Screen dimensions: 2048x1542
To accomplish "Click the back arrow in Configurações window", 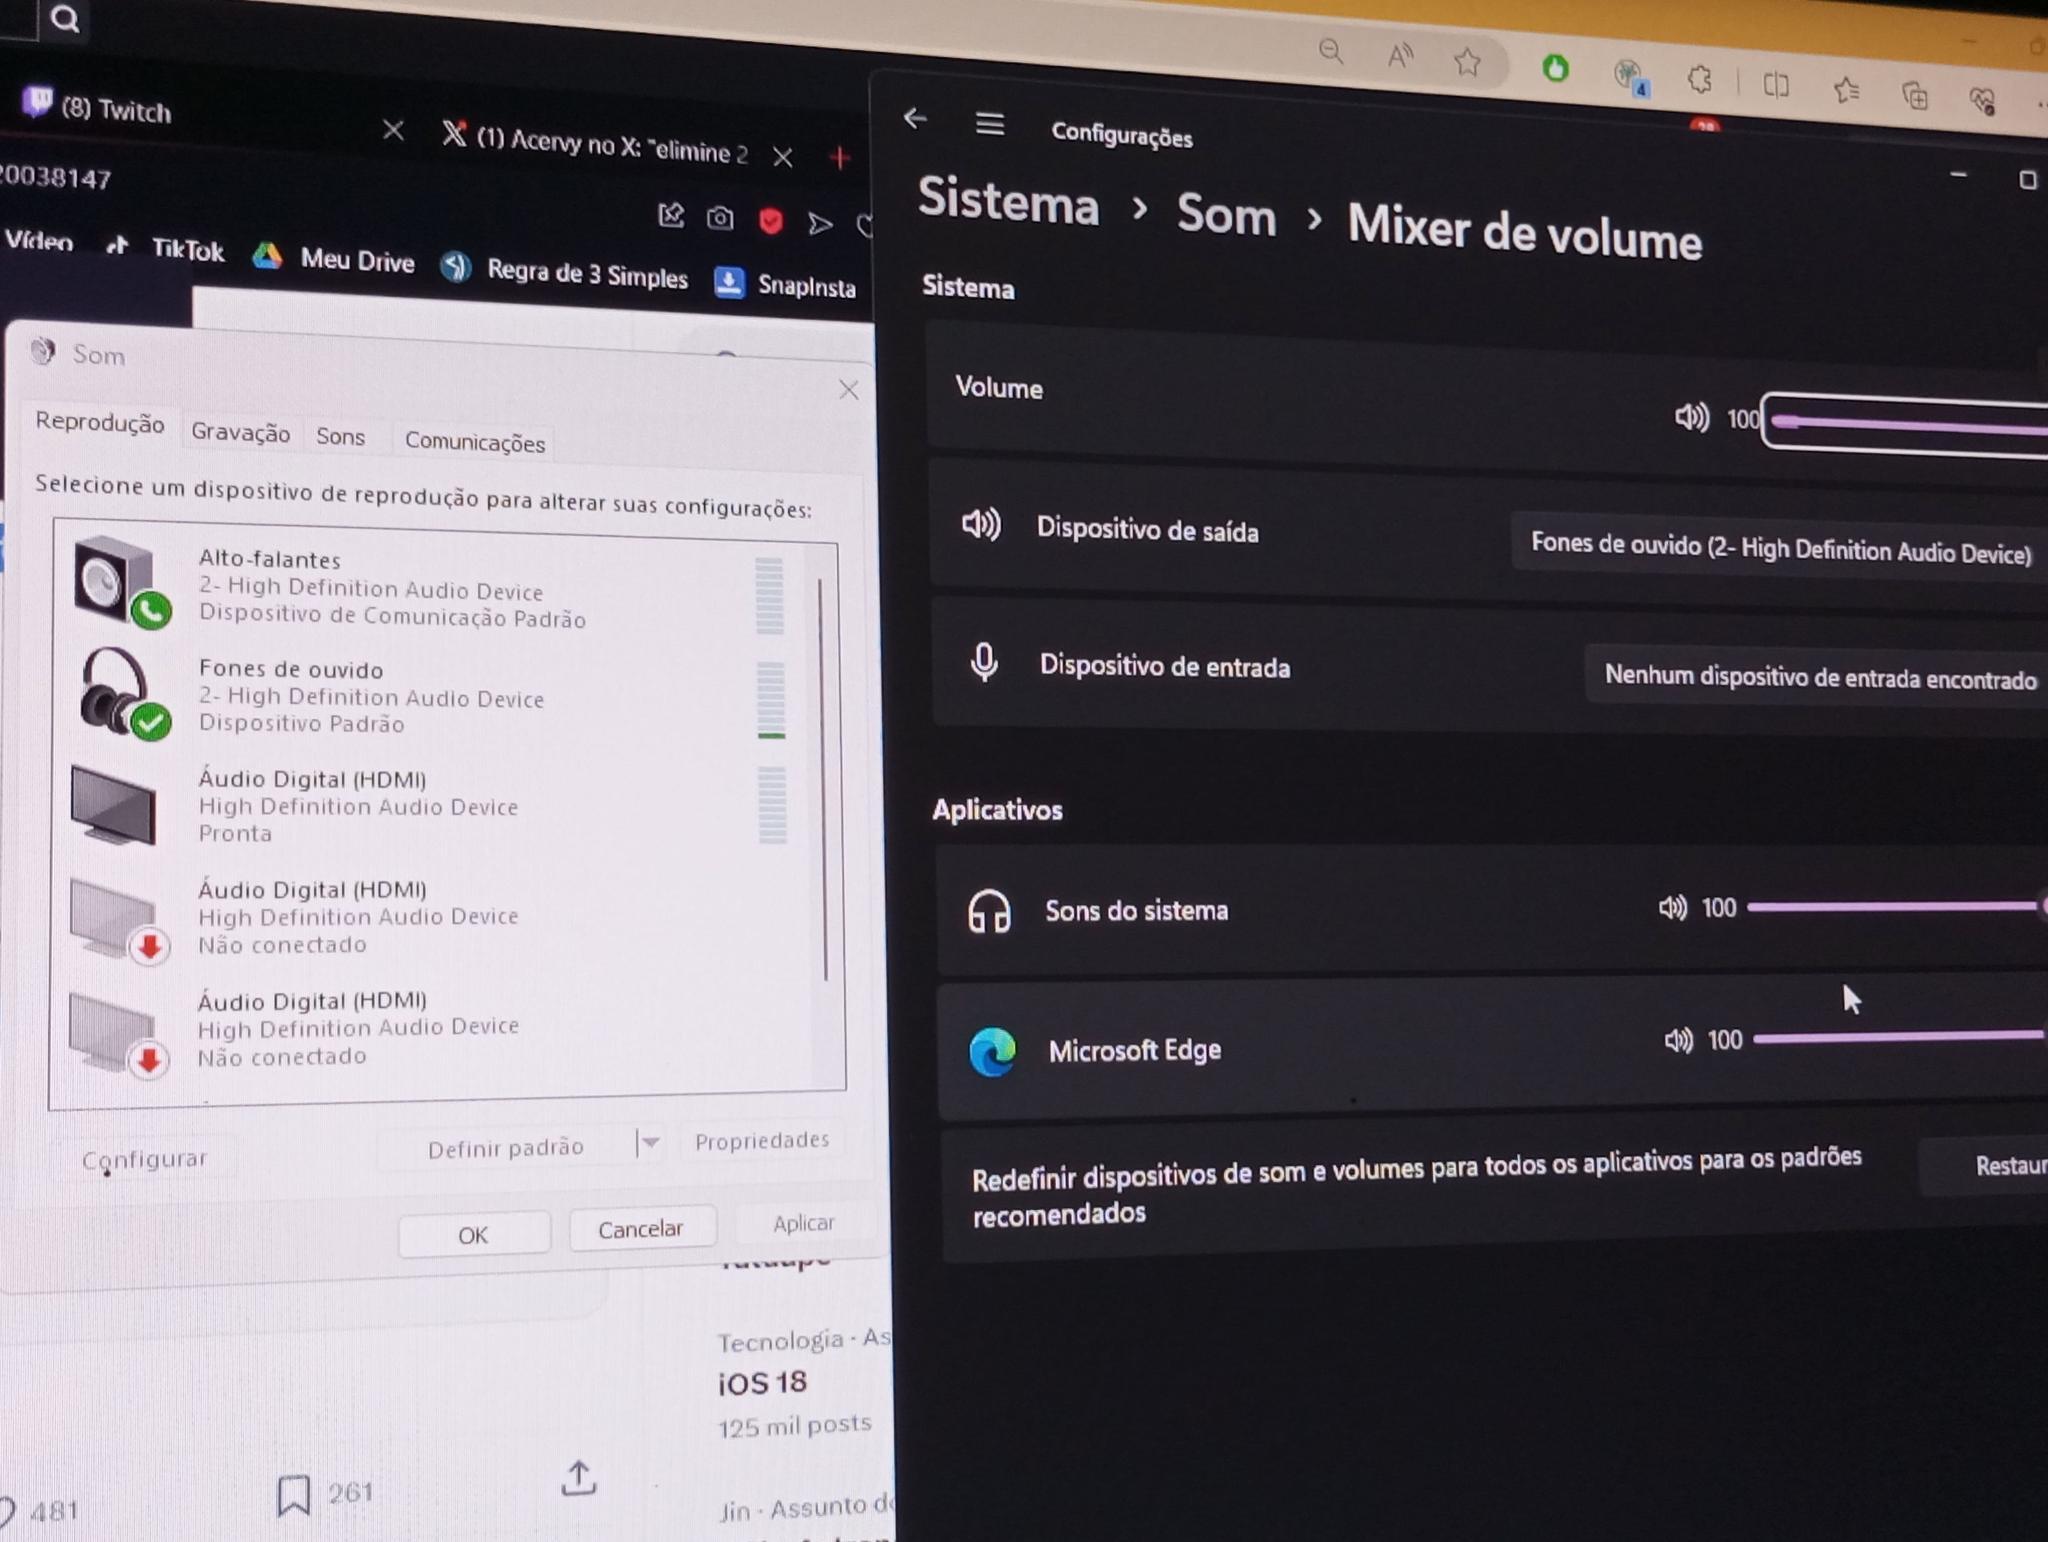I will click(x=915, y=119).
